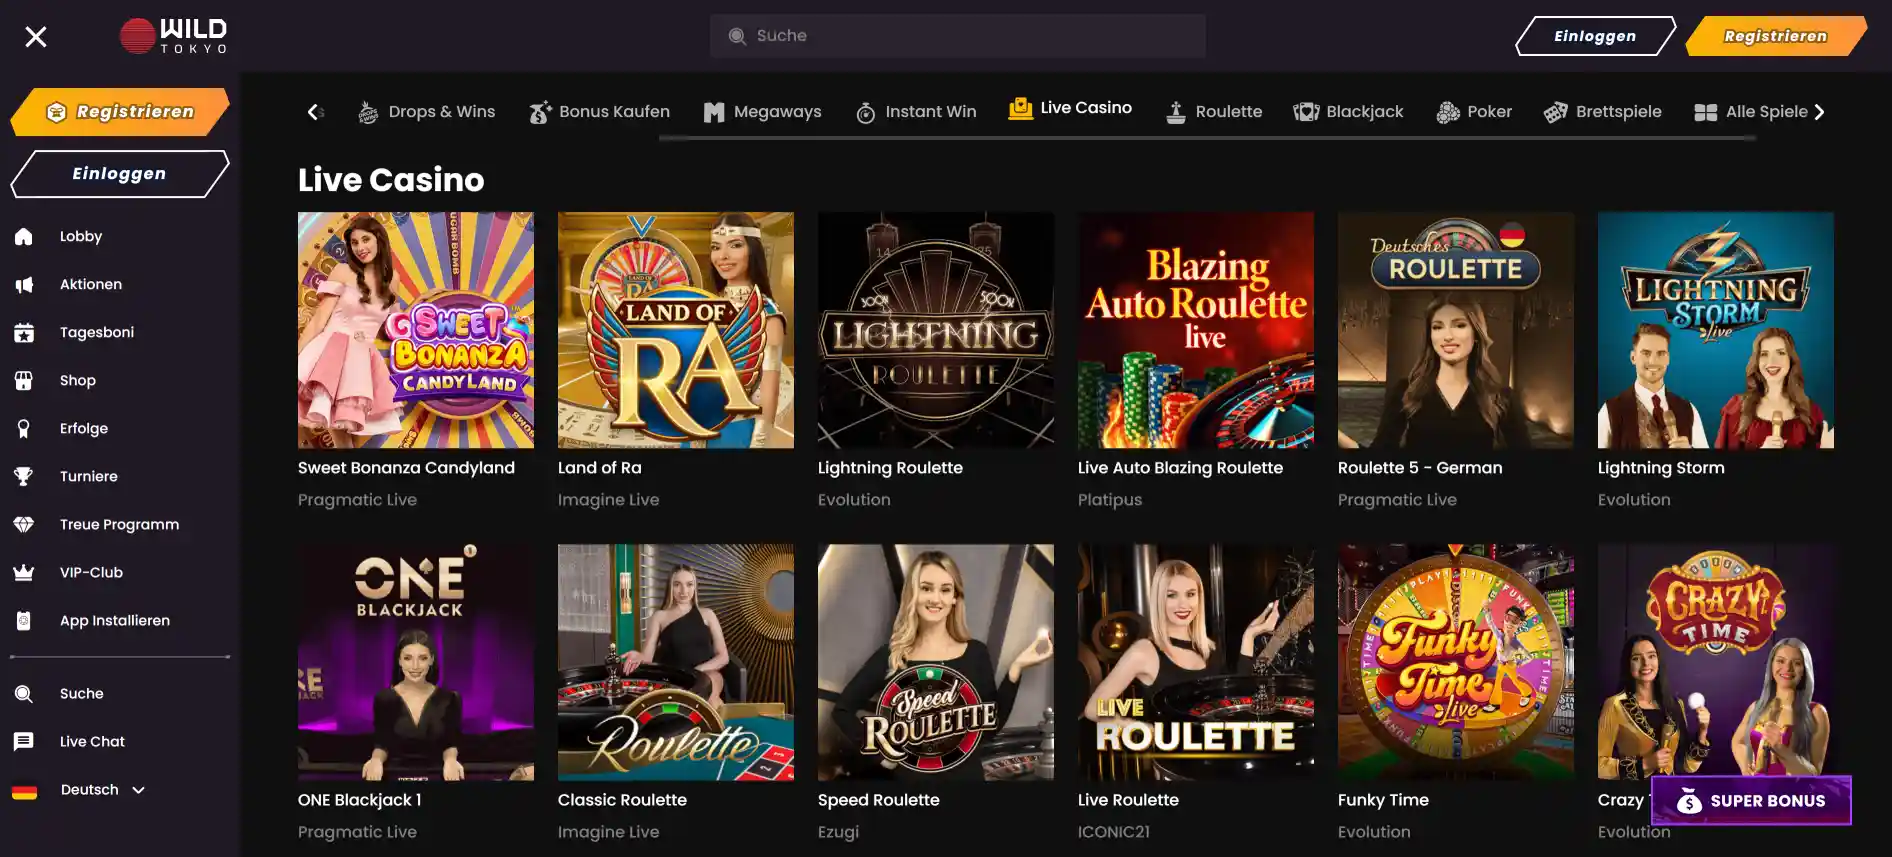
Task: Select the Live Casino tab
Action: click(1071, 108)
